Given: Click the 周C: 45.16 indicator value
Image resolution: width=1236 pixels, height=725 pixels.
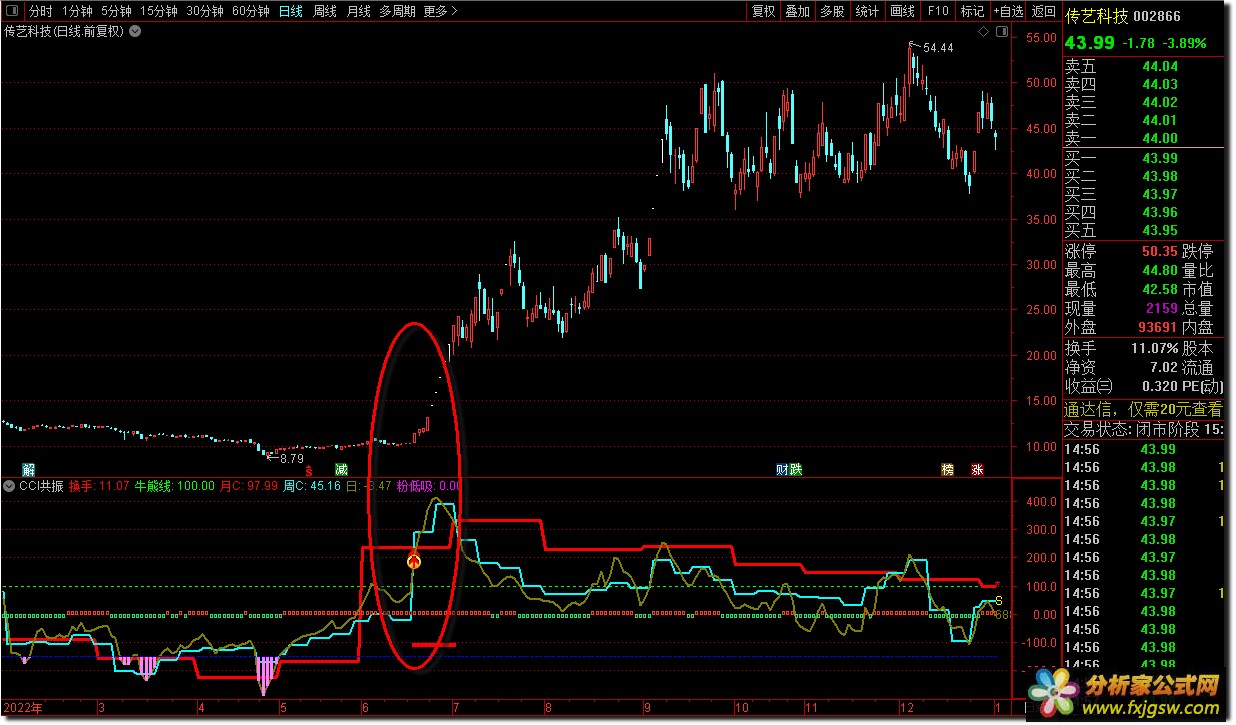Looking at the screenshot, I should pyautogui.click(x=313, y=486).
